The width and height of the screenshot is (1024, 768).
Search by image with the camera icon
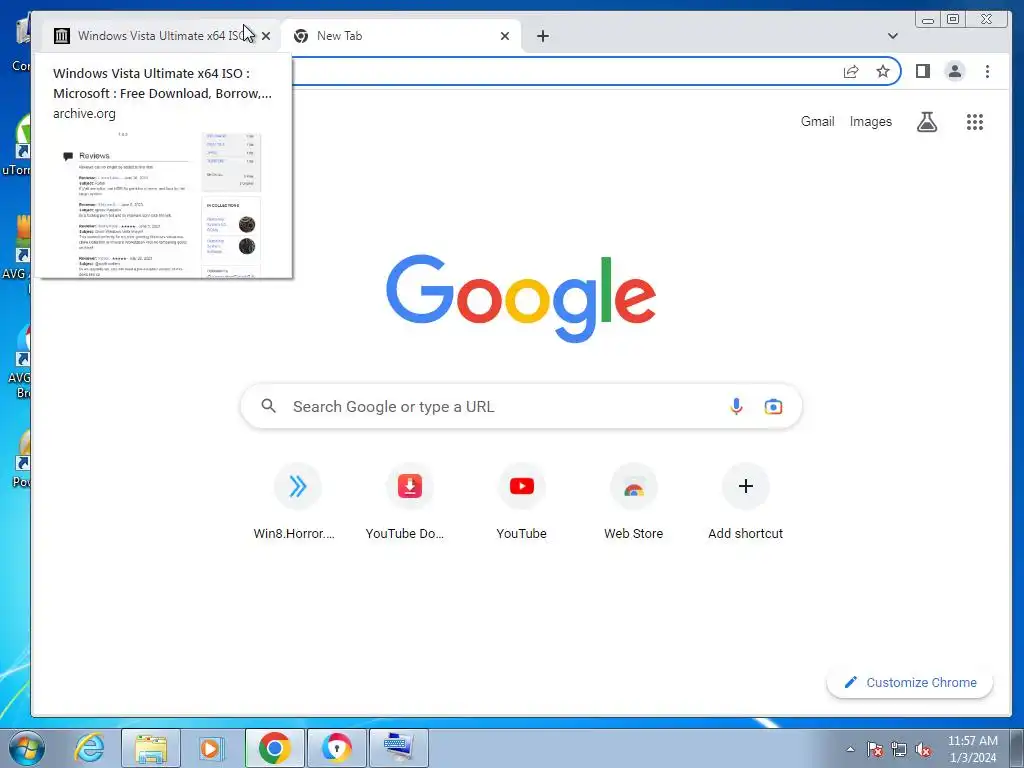[x=773, y=406]
